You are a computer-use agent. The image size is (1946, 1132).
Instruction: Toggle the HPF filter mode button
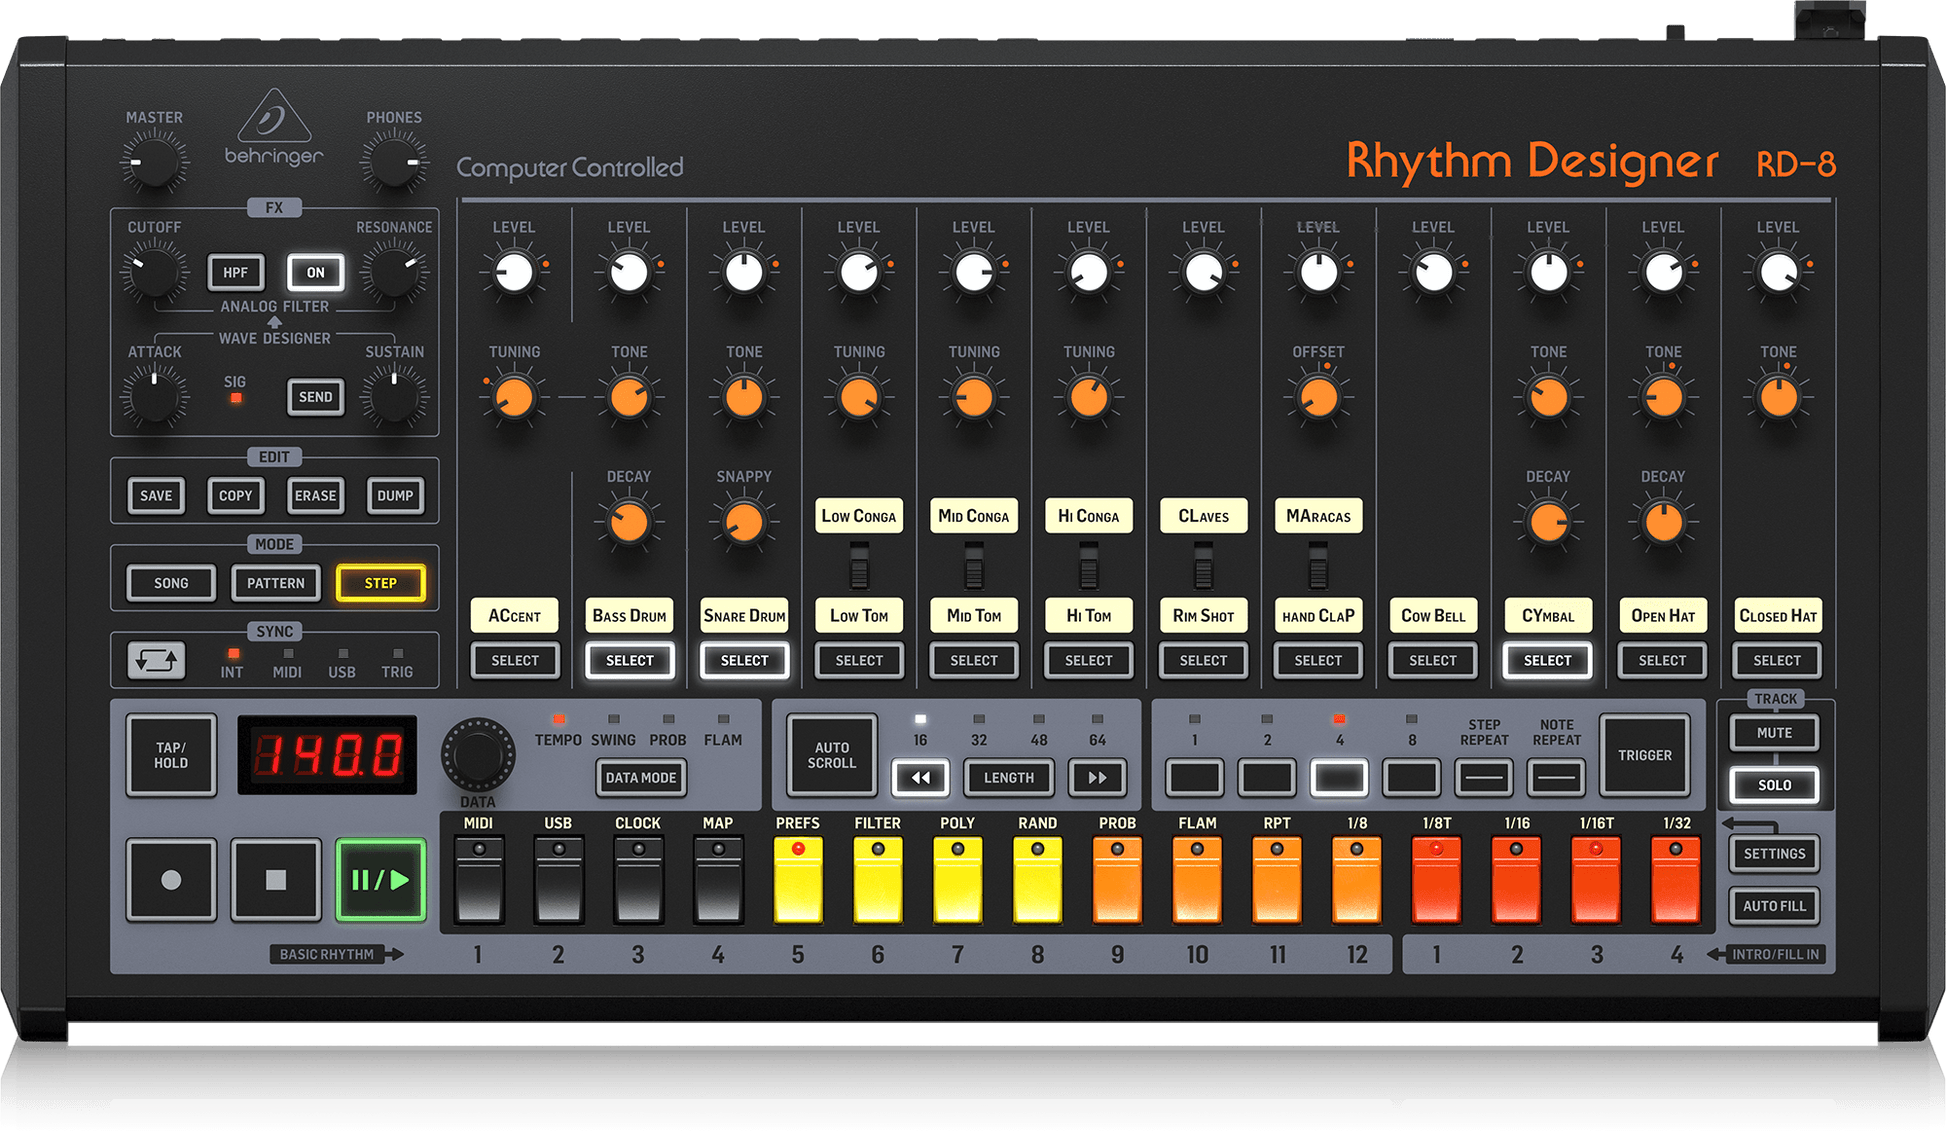tap(236, 272)
